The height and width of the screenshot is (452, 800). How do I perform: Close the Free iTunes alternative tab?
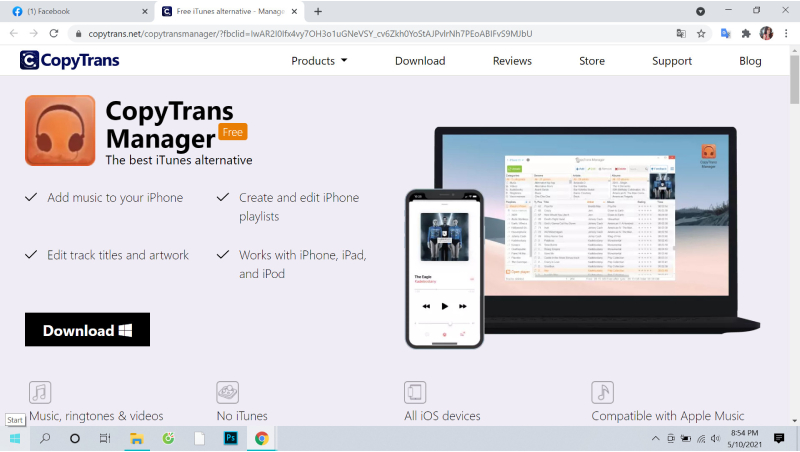[x=294, y=11]
